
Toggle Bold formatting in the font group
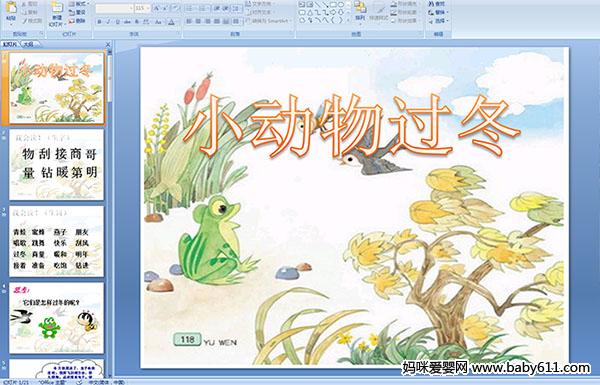(x=99, y=22)
